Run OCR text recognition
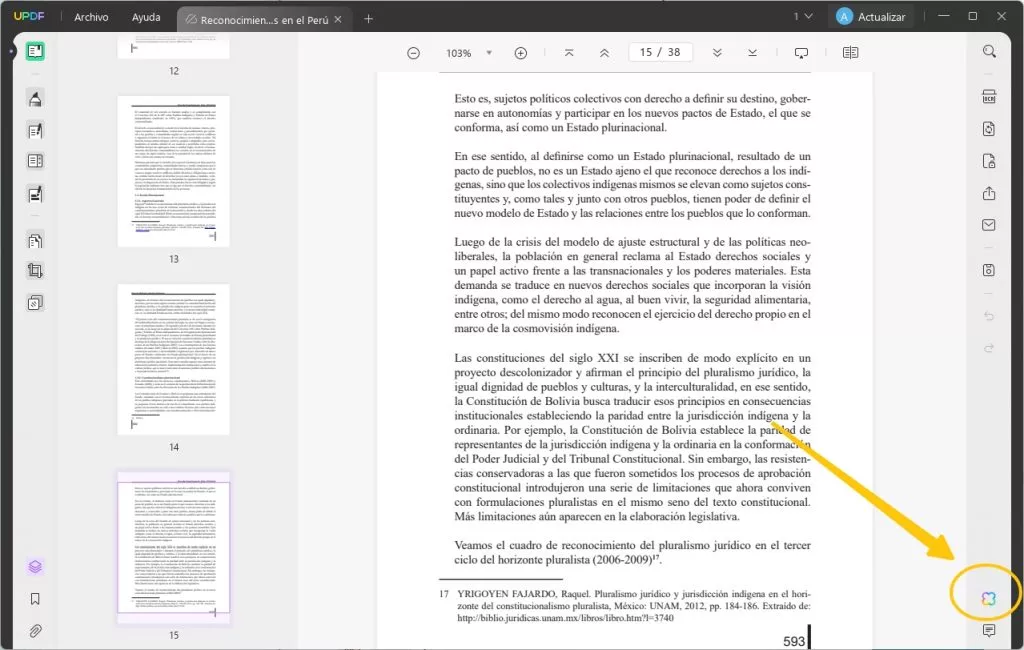Screen dimensions: 1024x650 point(989,97)
